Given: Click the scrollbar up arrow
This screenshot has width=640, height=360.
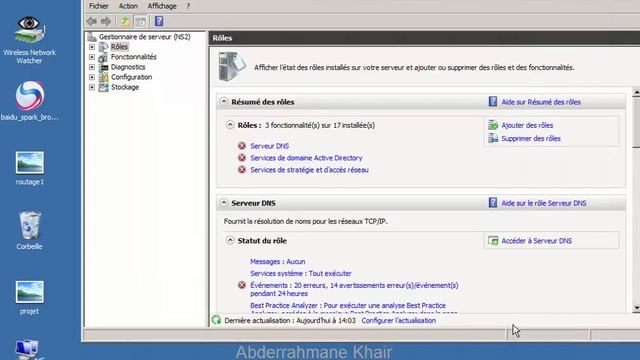Looking at the screenshot, I should click(636, 93).
